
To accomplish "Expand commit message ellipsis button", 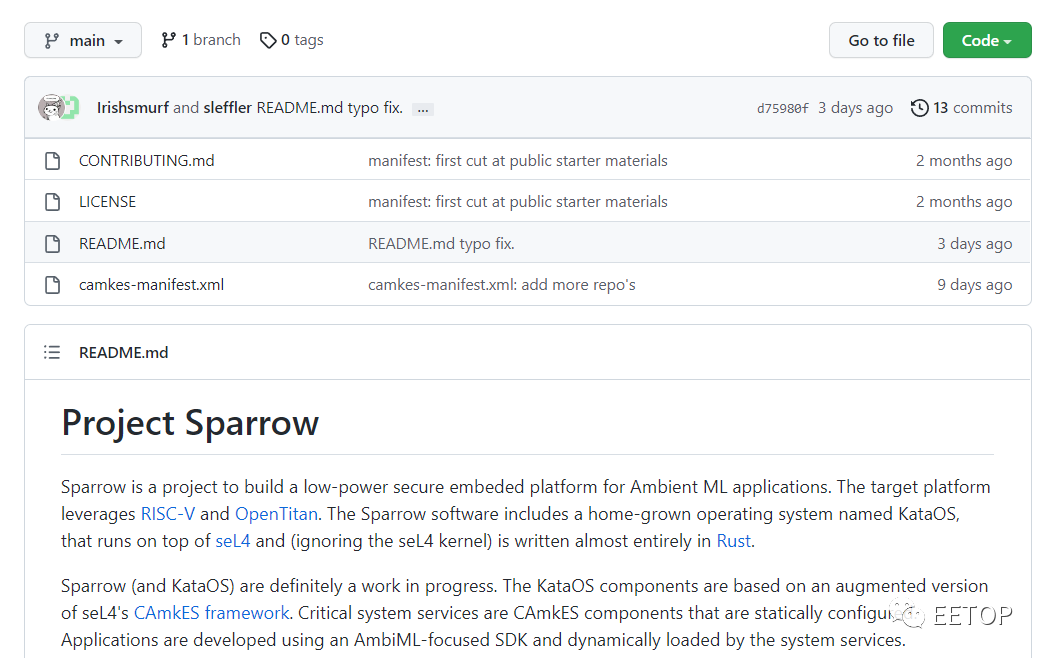I will pos(423,109).
